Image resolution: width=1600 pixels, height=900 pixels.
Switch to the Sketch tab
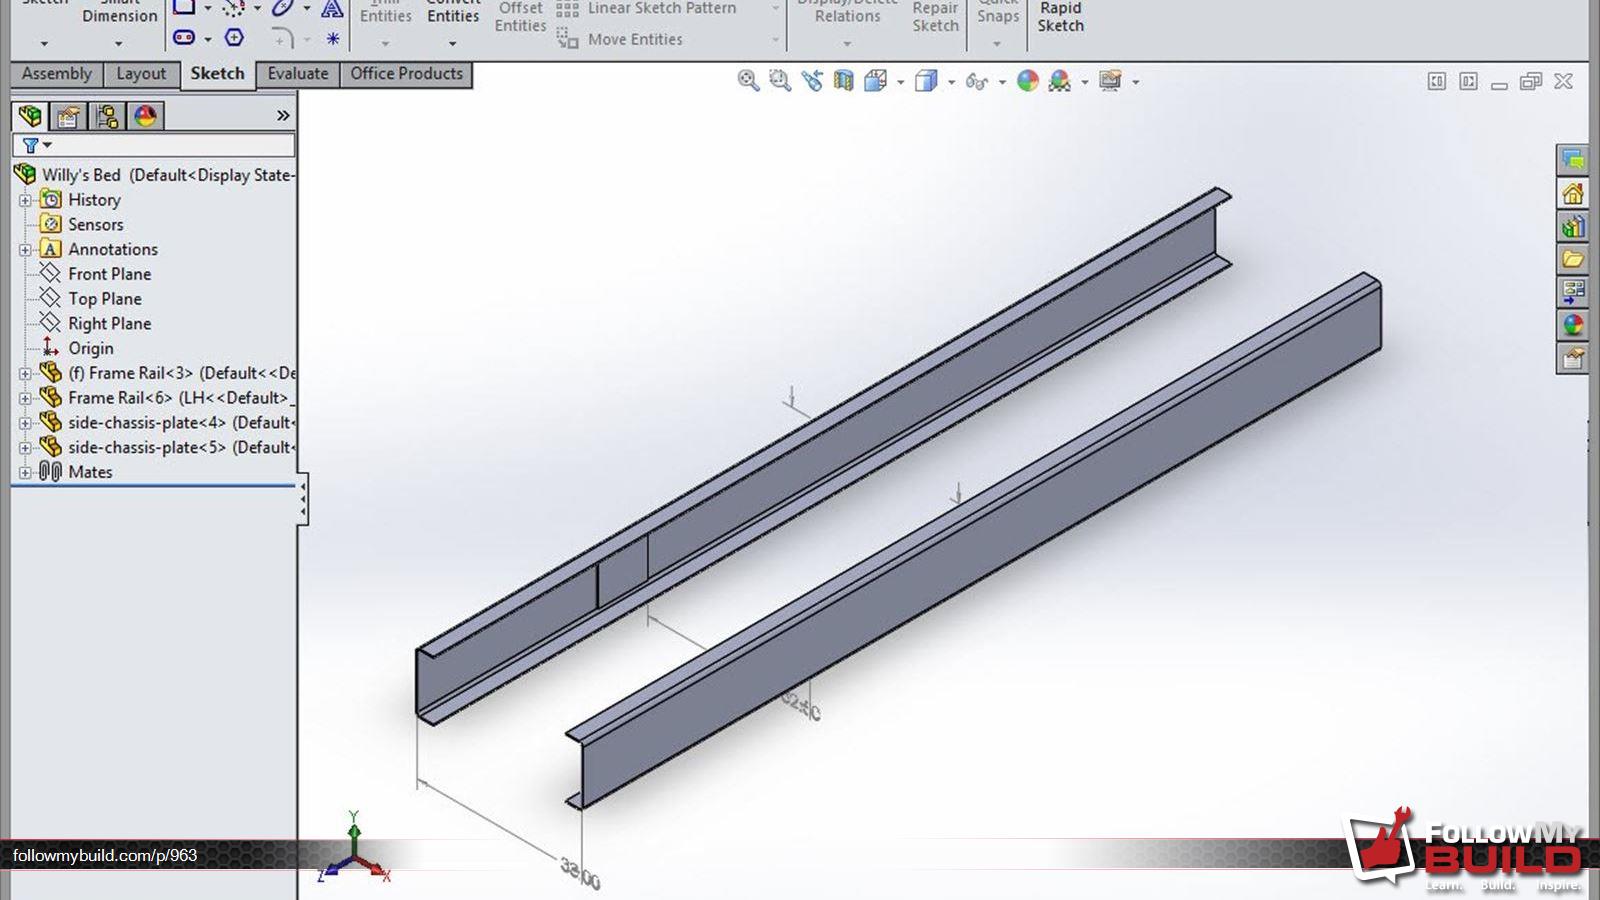[x=217, y=74]
